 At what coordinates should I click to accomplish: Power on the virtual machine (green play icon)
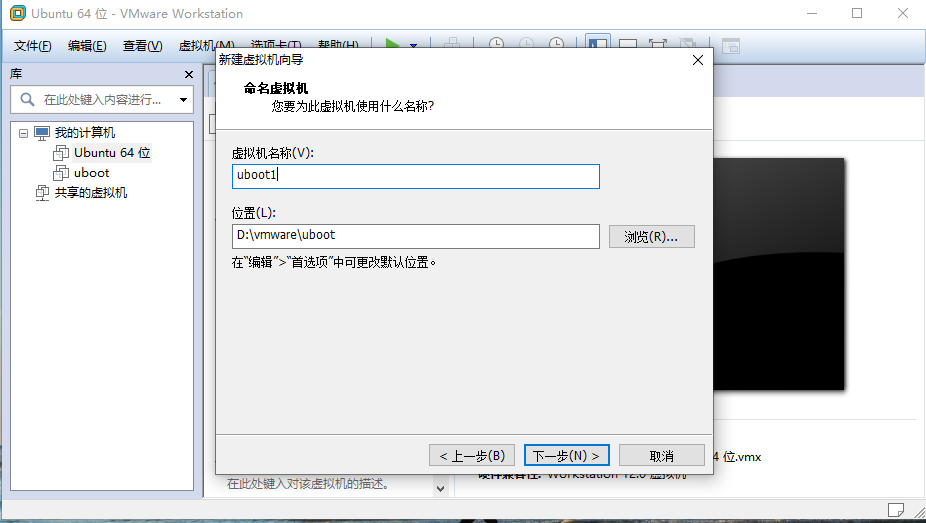392,44
